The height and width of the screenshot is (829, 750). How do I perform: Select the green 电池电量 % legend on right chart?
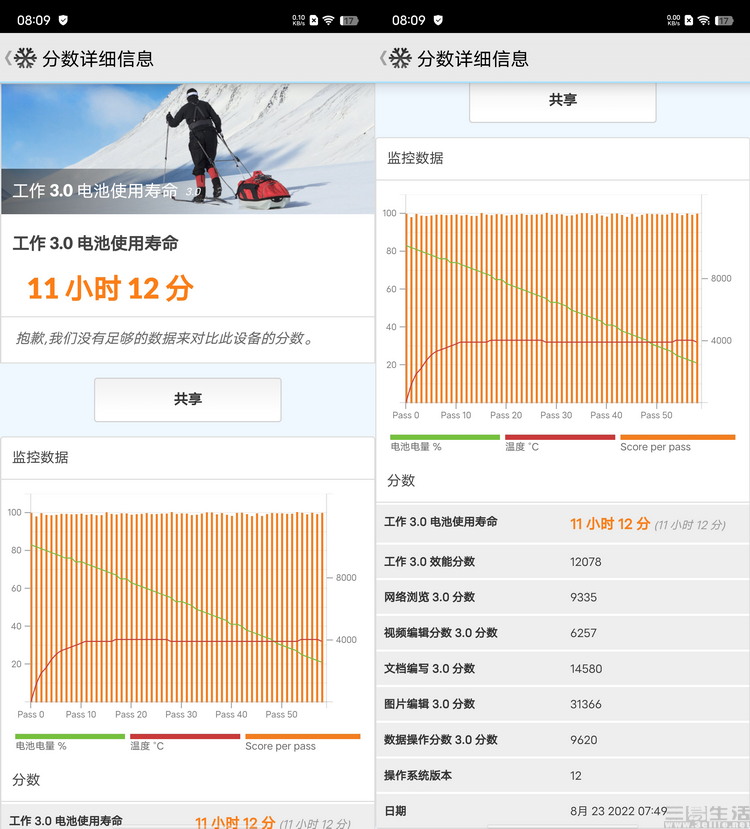click(x=445, y=443)
